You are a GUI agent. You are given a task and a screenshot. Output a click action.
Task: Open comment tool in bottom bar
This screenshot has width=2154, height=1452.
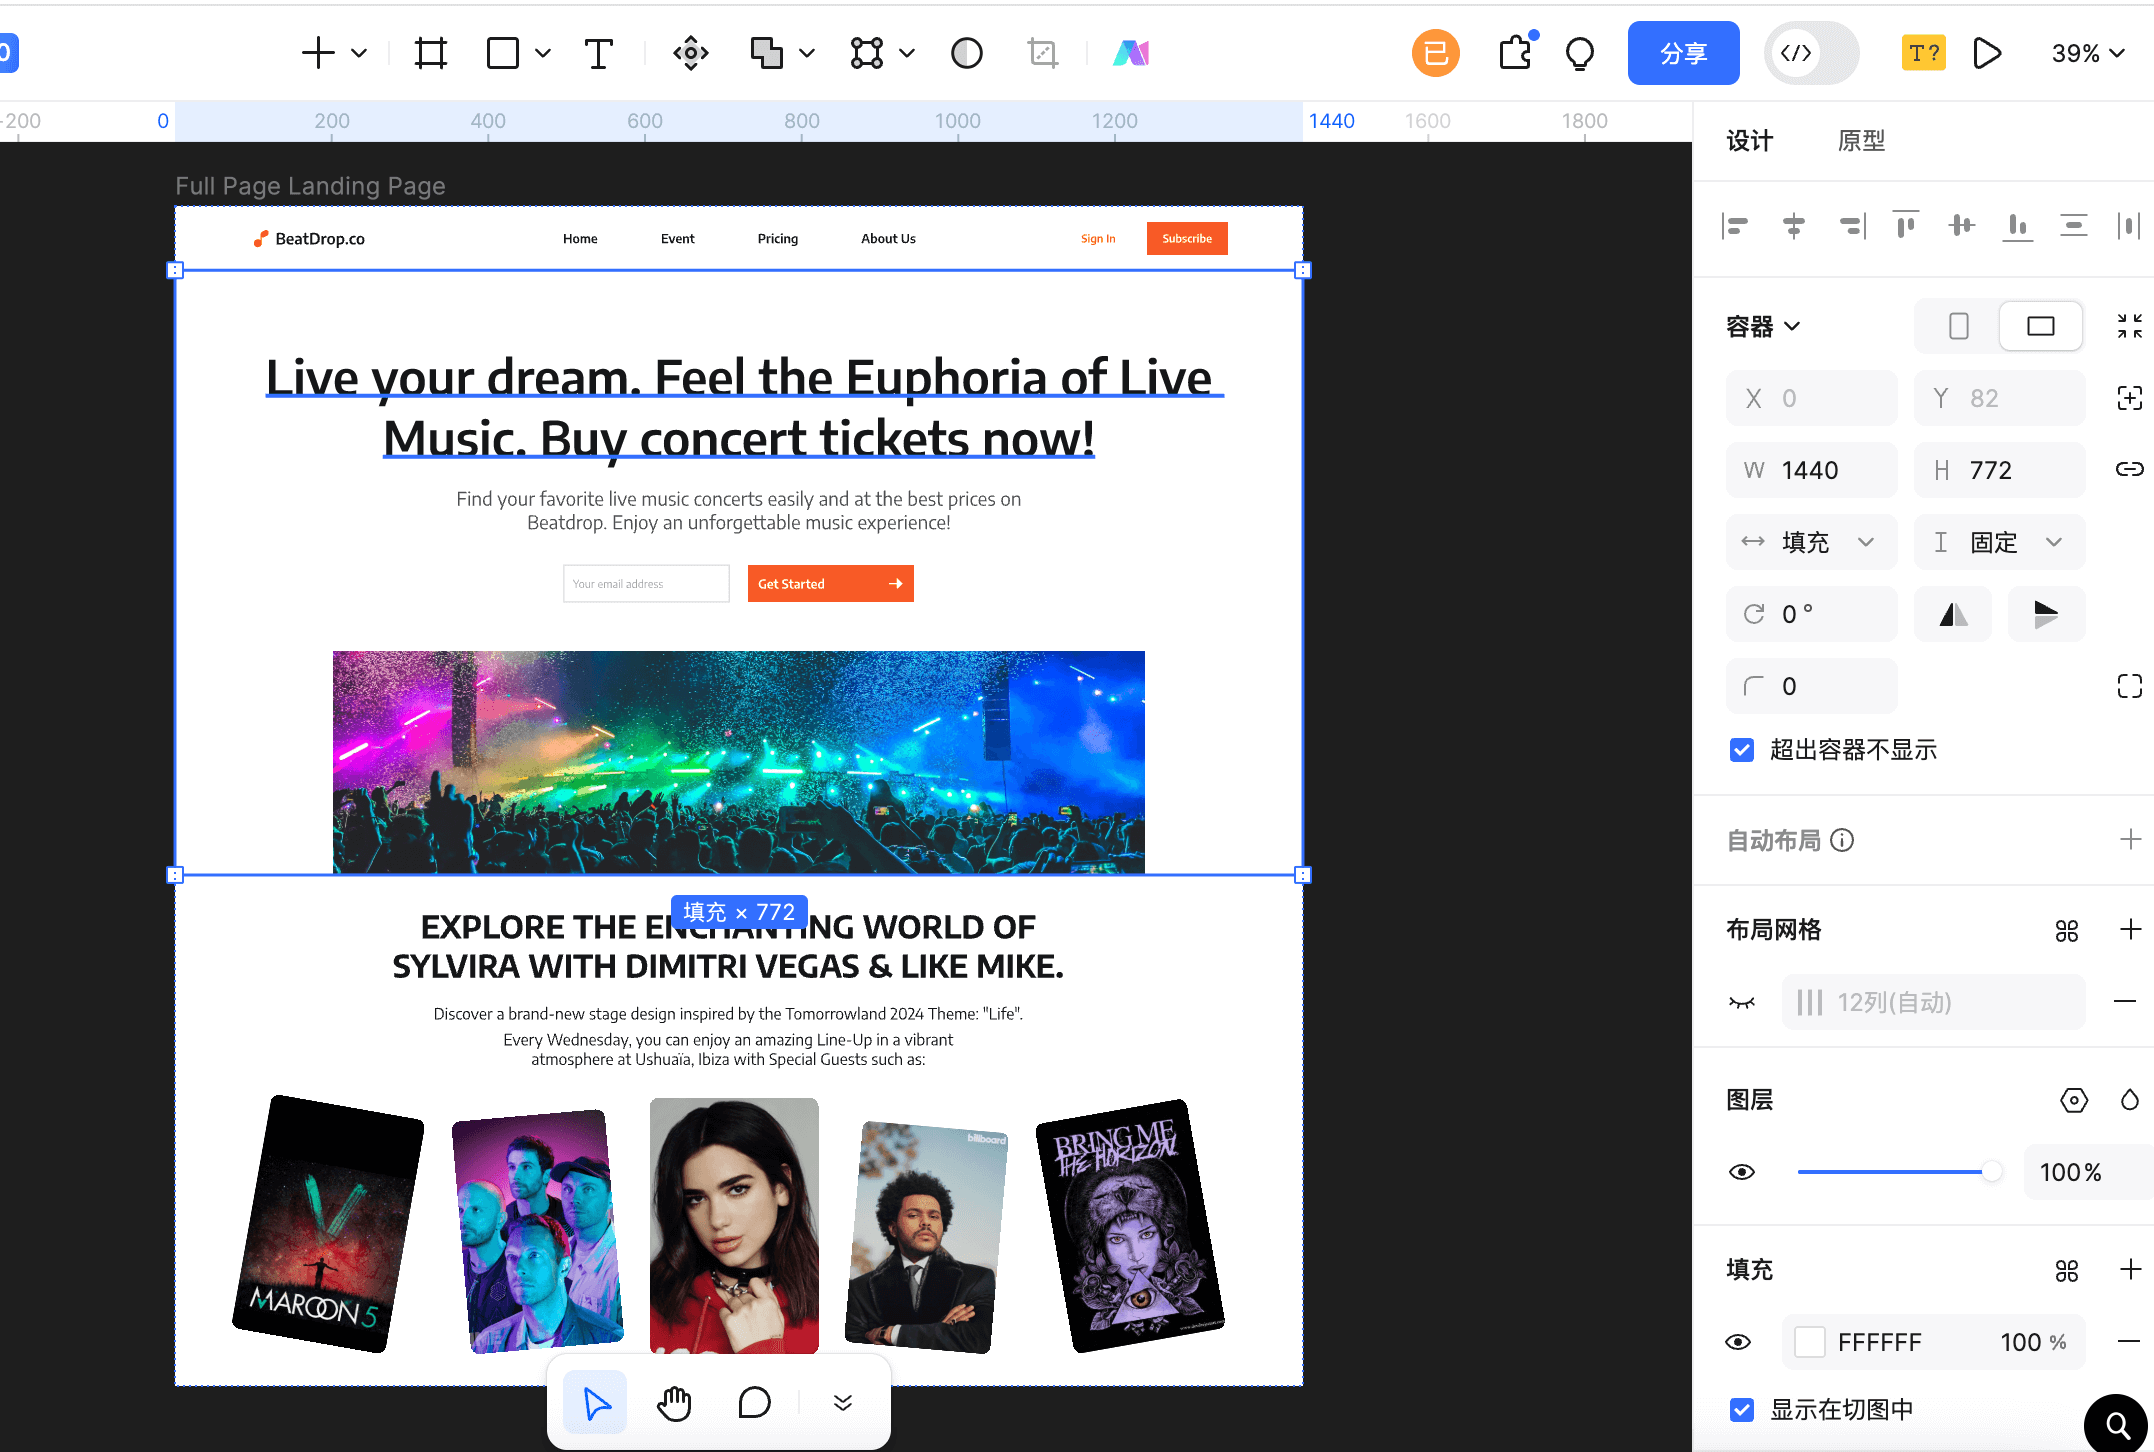pos(754,1403)
